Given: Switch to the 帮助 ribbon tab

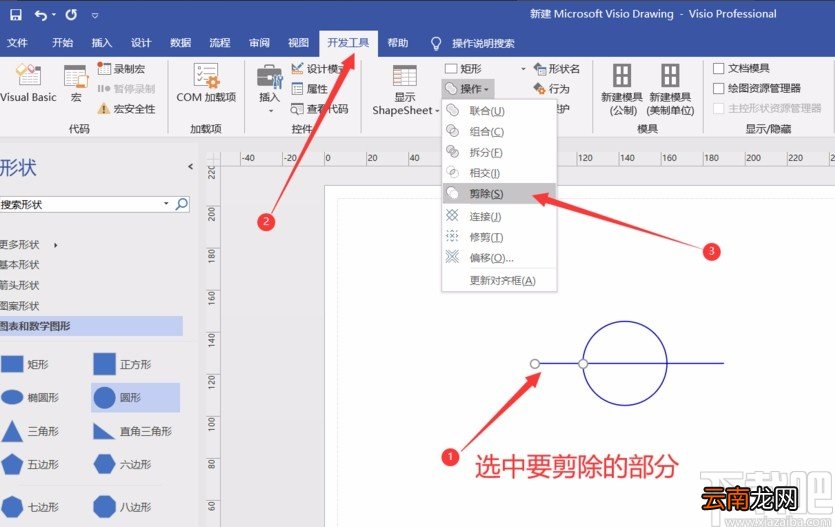Looking at the screenshot, I should [398, 43].
